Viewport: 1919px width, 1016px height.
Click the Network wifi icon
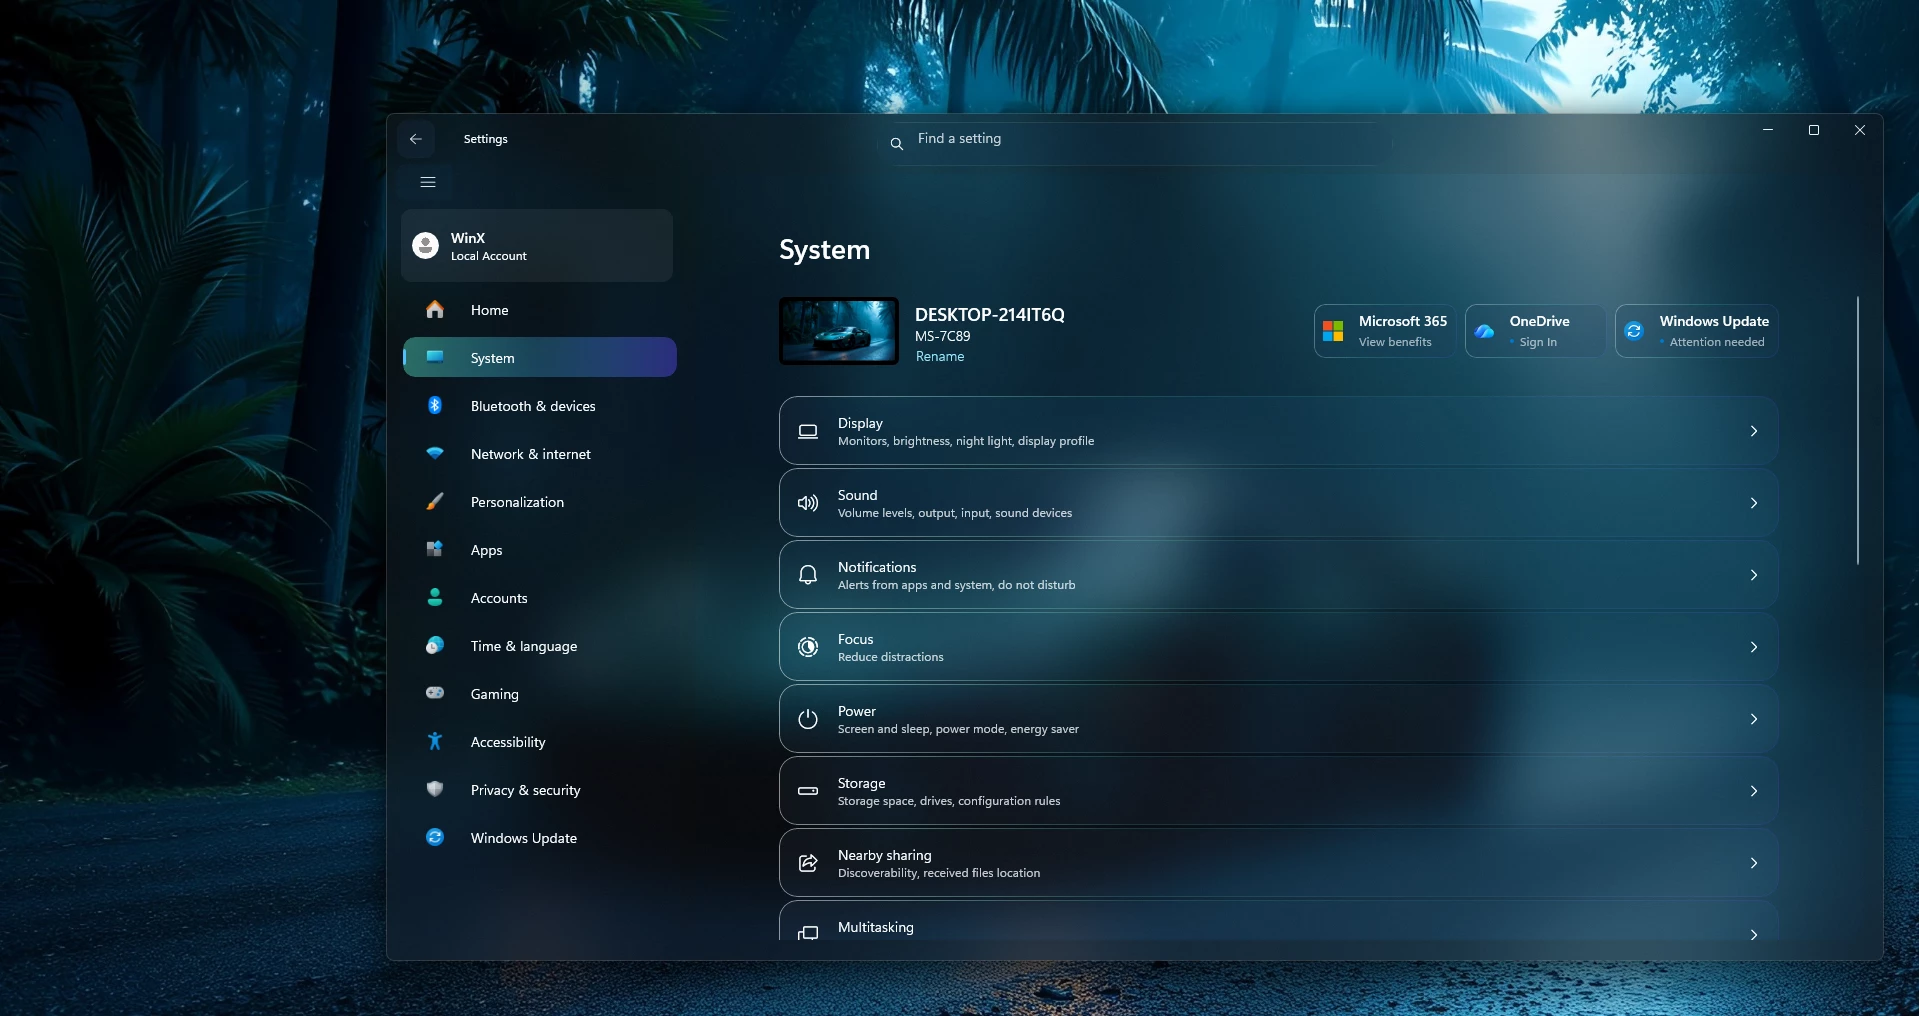[435, 454]
